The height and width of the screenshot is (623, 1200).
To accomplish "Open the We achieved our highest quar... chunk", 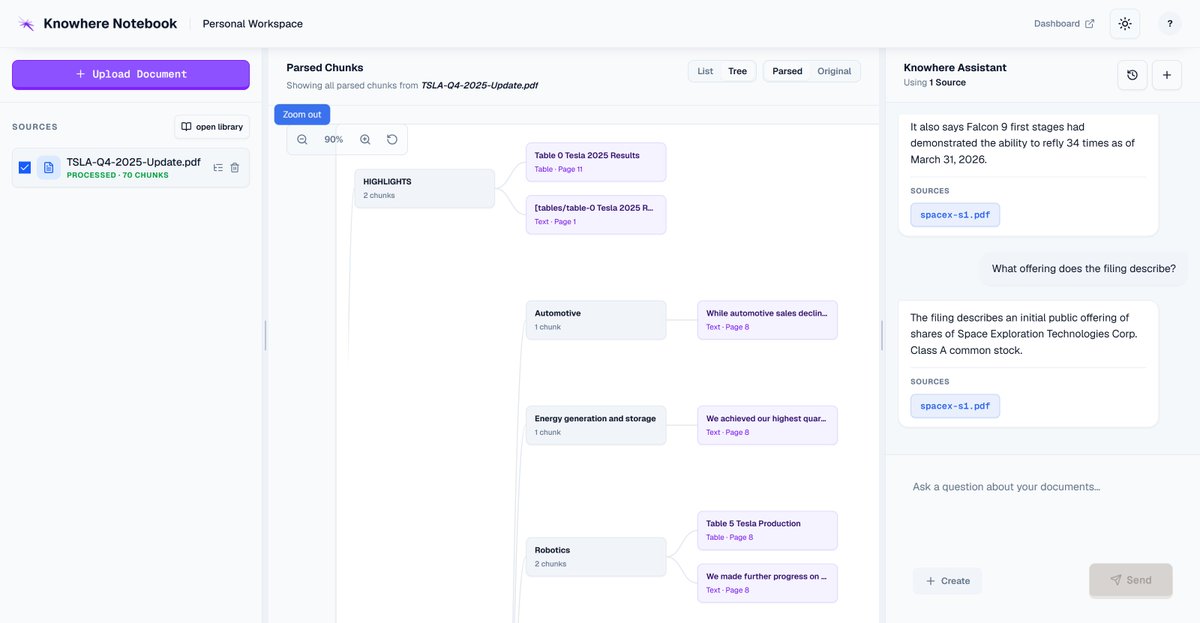I will [x=767, y=425].
